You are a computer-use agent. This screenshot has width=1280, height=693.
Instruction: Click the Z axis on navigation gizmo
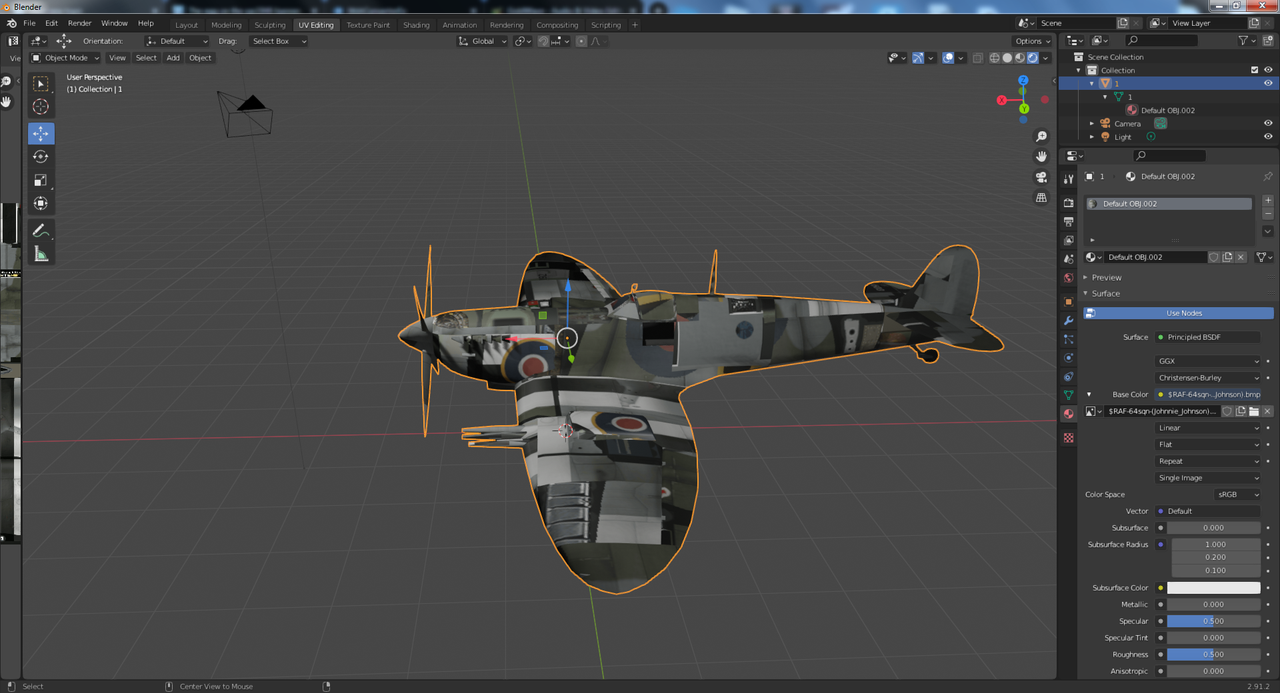point(1023,80)
